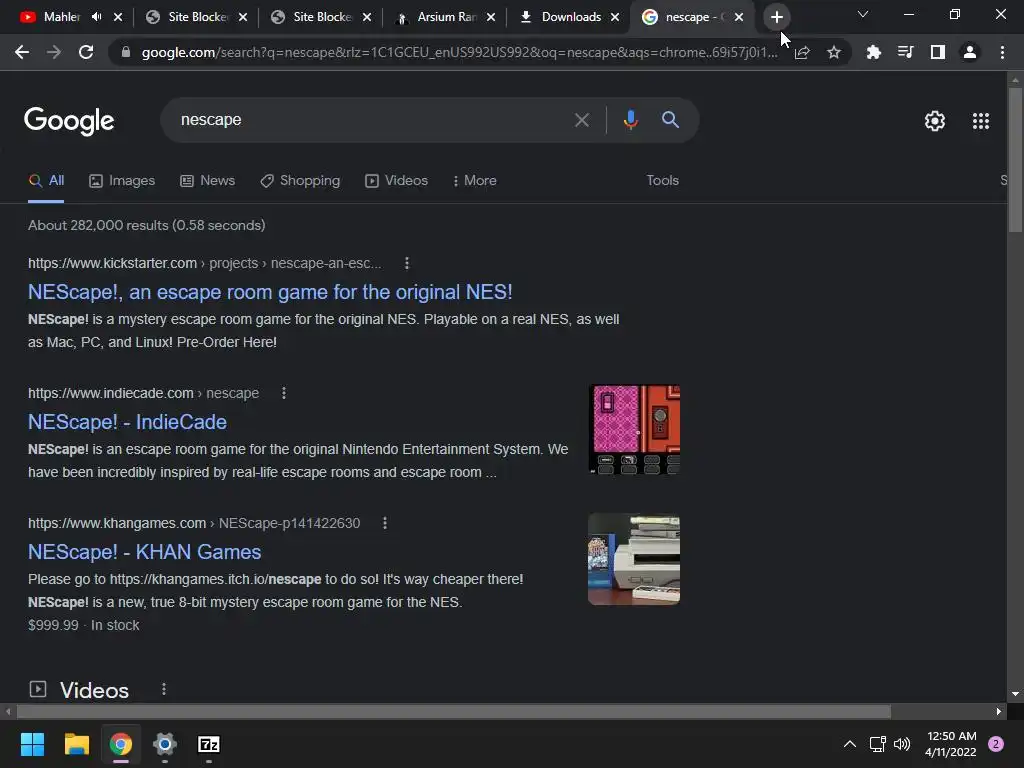1024x768 pixels.
Task: Open the tab search dropdown arrow
Action: (863, 14)
